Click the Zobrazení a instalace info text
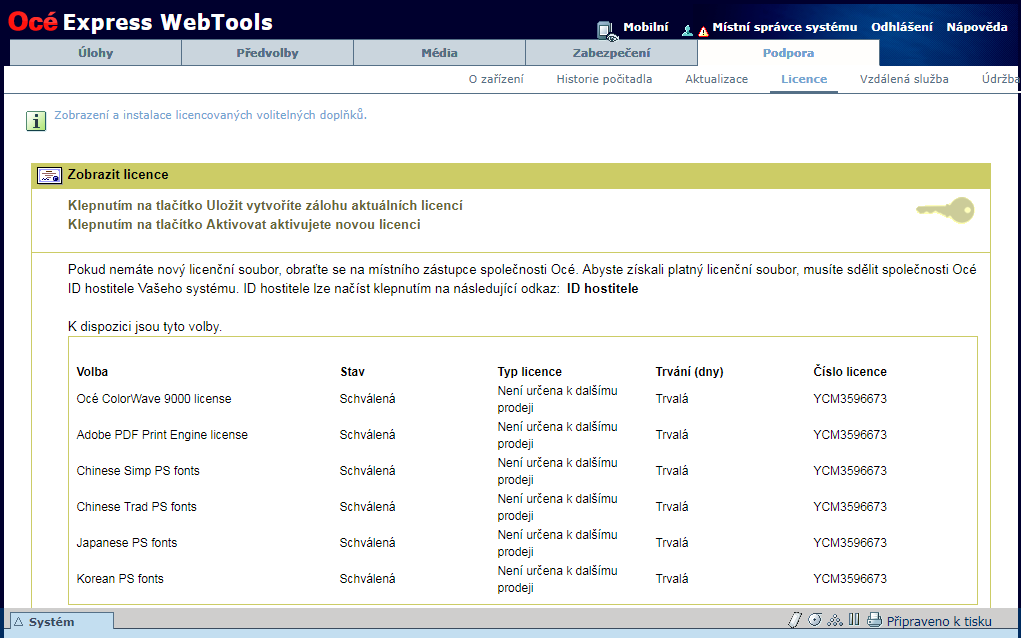The height and width of the screenshot is (638, 1021). (210, 115)
